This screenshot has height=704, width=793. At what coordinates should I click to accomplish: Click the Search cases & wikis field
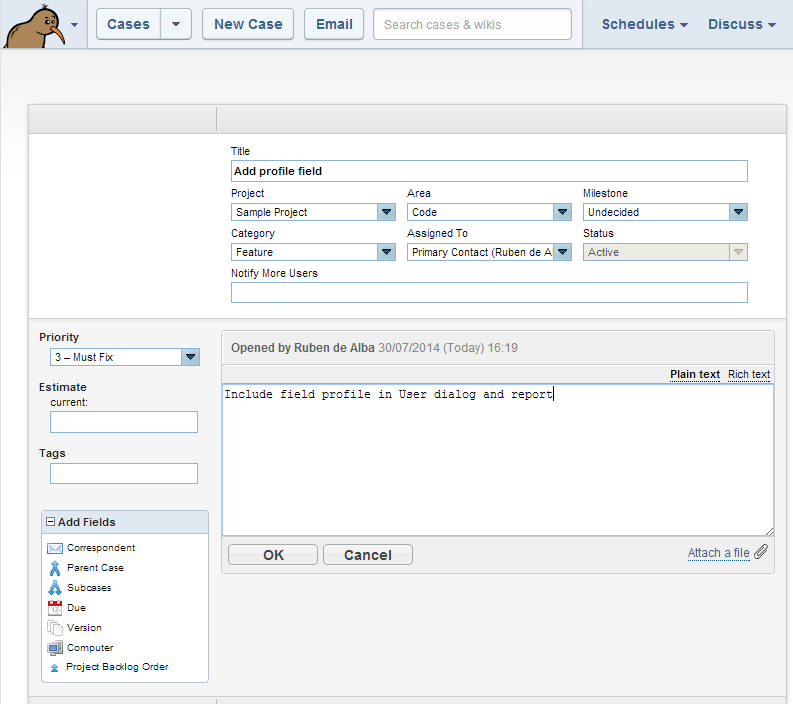(x=472, y=24)
